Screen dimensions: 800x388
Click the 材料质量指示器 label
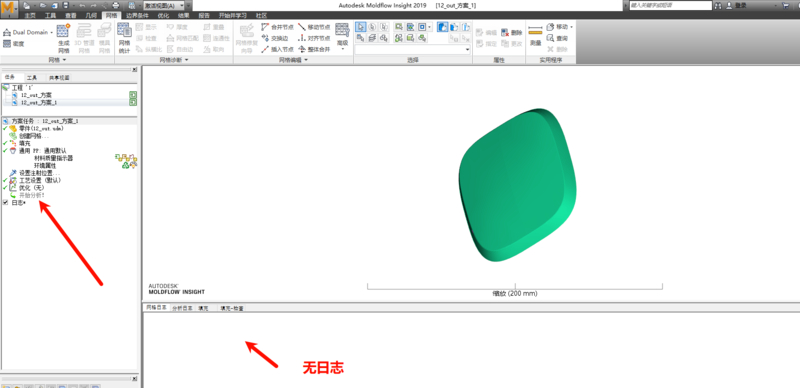coord(53,158)
